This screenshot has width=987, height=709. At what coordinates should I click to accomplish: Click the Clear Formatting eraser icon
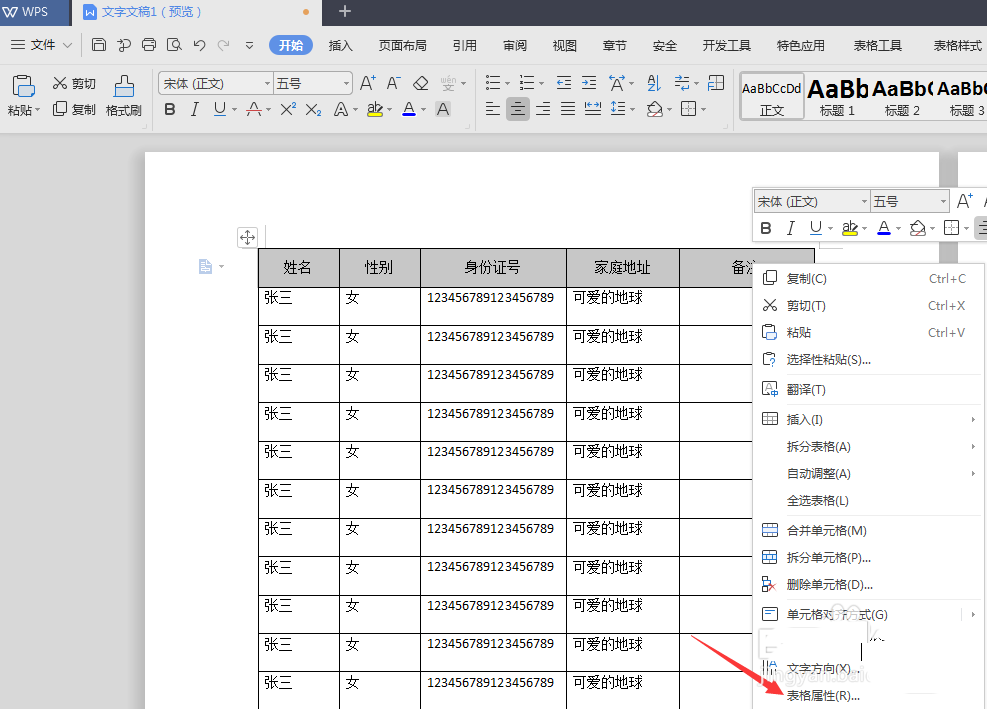click(x=420, y=83)
